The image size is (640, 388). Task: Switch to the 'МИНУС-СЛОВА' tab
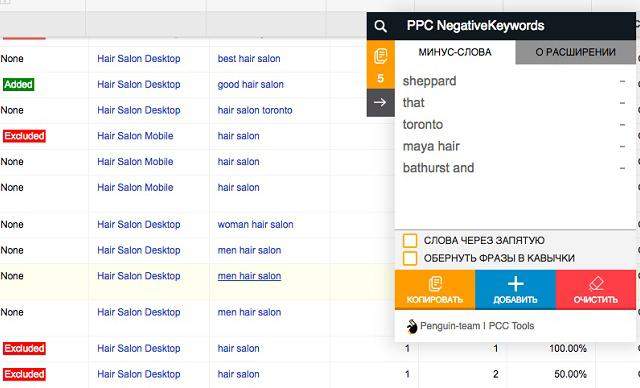coord(455,52)
